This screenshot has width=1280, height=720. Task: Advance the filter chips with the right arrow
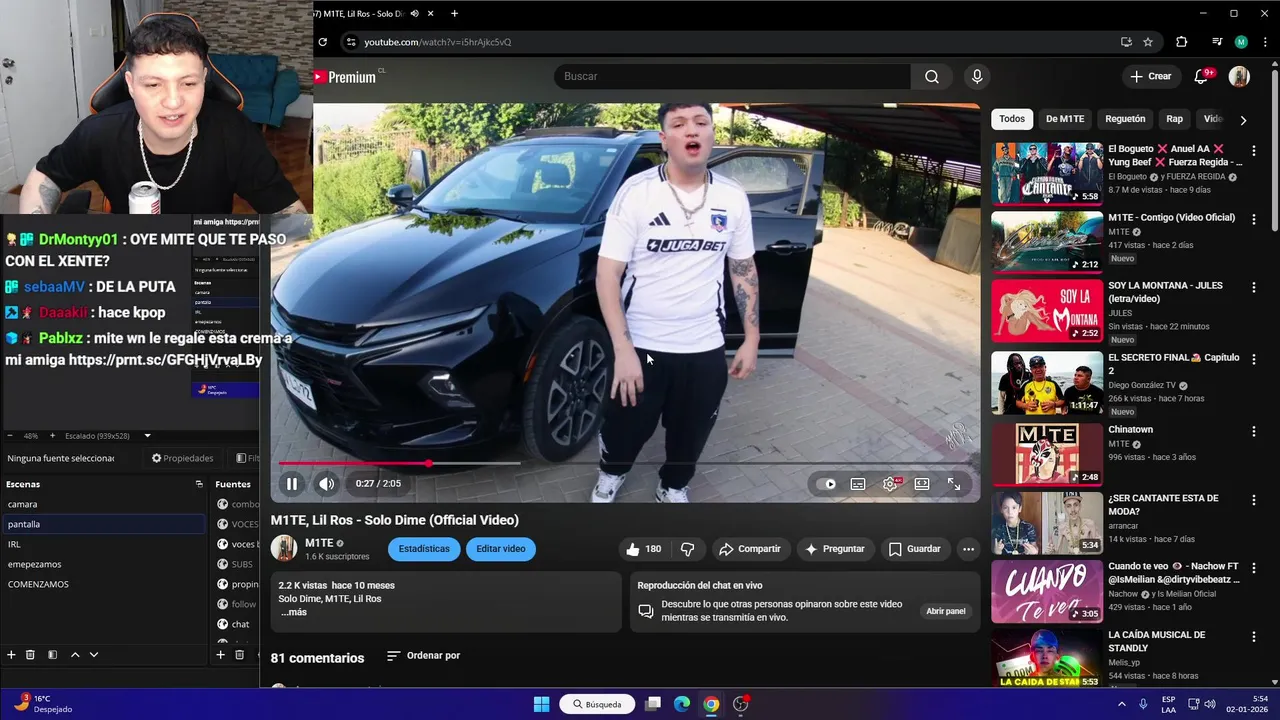(x=1243, y=120)
